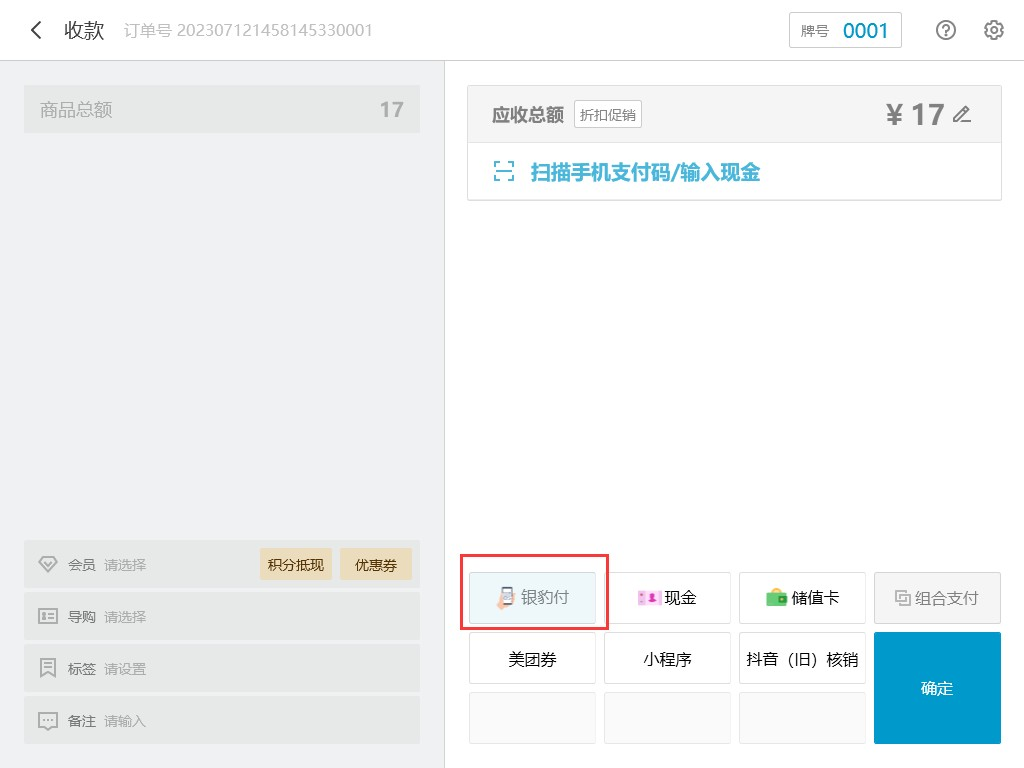
Task: Click the scan frame icon beside 扫描手机支付码
Action: [504, 172]
